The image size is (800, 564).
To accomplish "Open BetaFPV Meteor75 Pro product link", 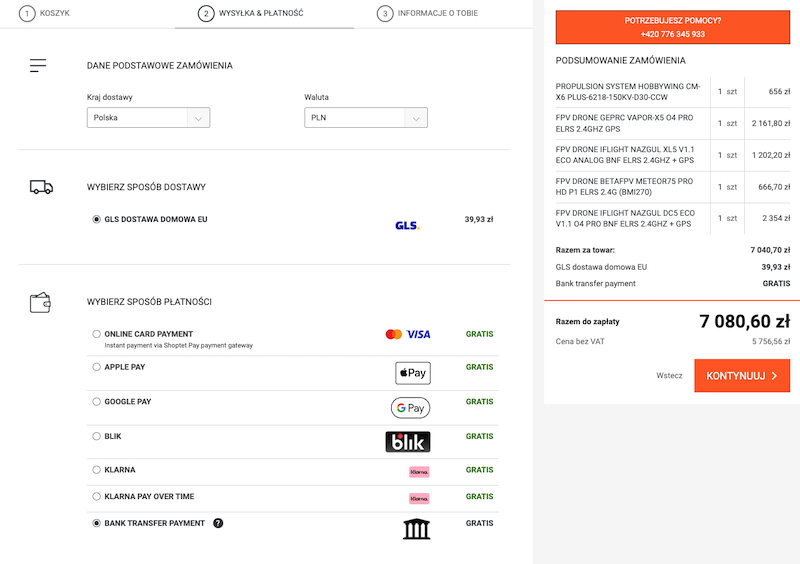I will [x=624, y=187].
